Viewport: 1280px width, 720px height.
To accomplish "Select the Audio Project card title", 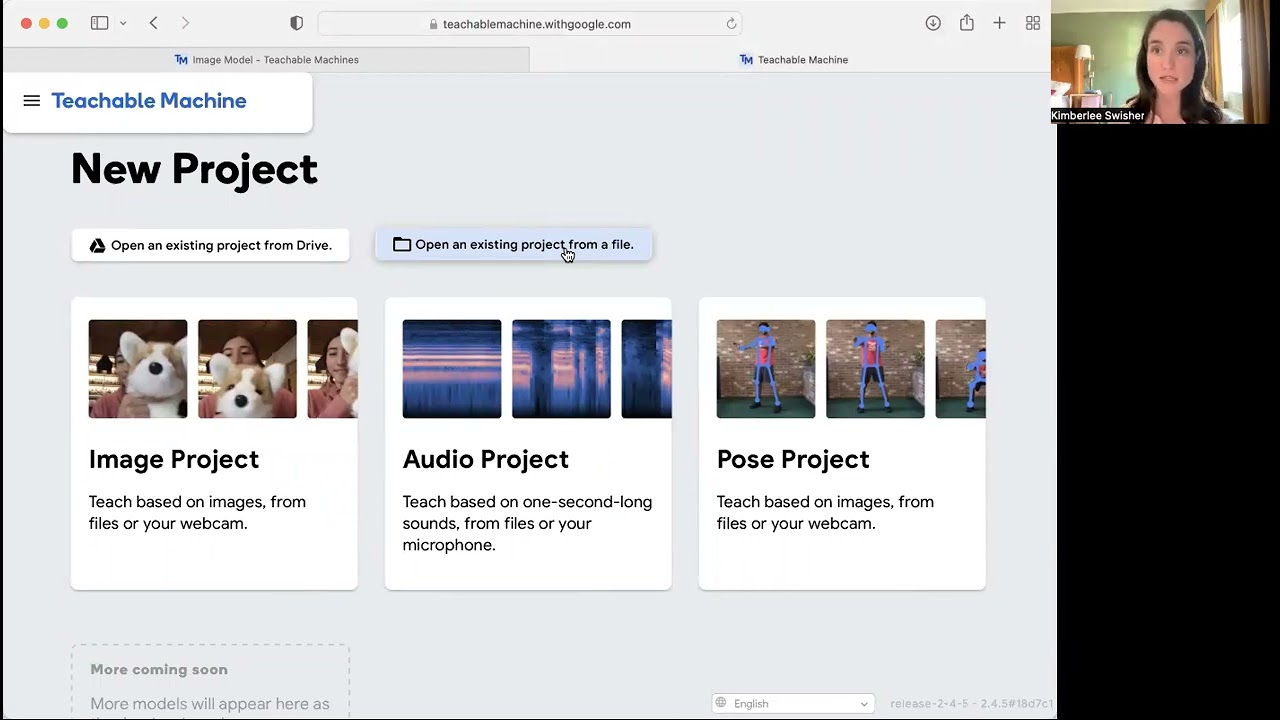I will point(486,459).
